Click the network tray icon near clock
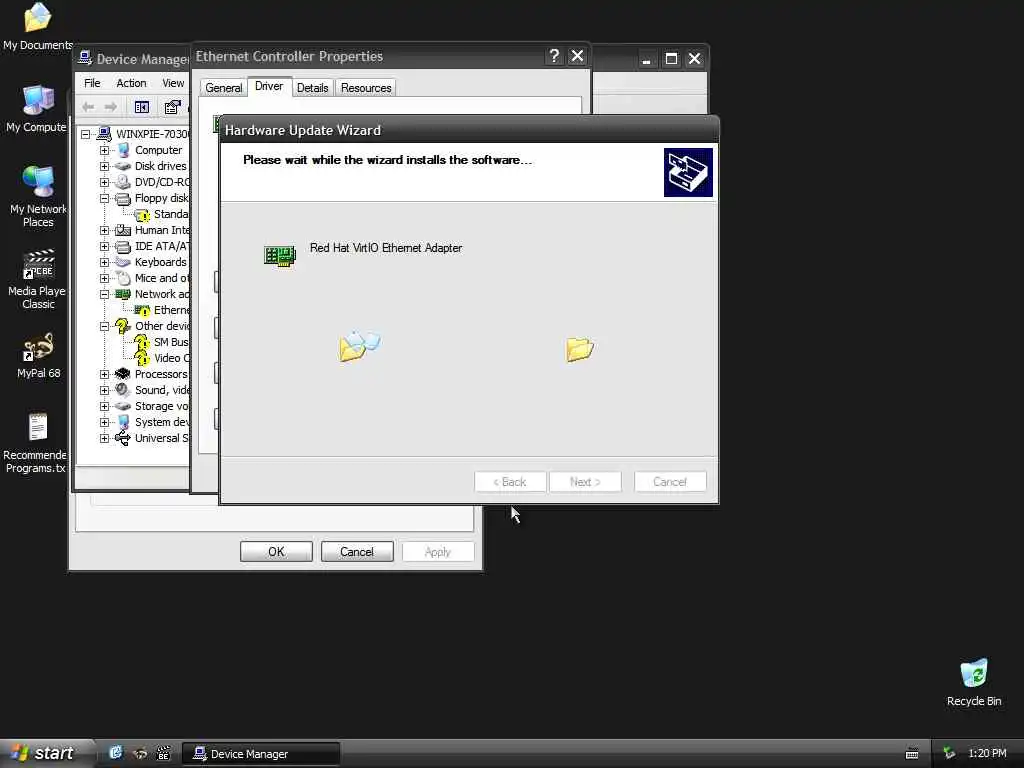 pos(949,754)
